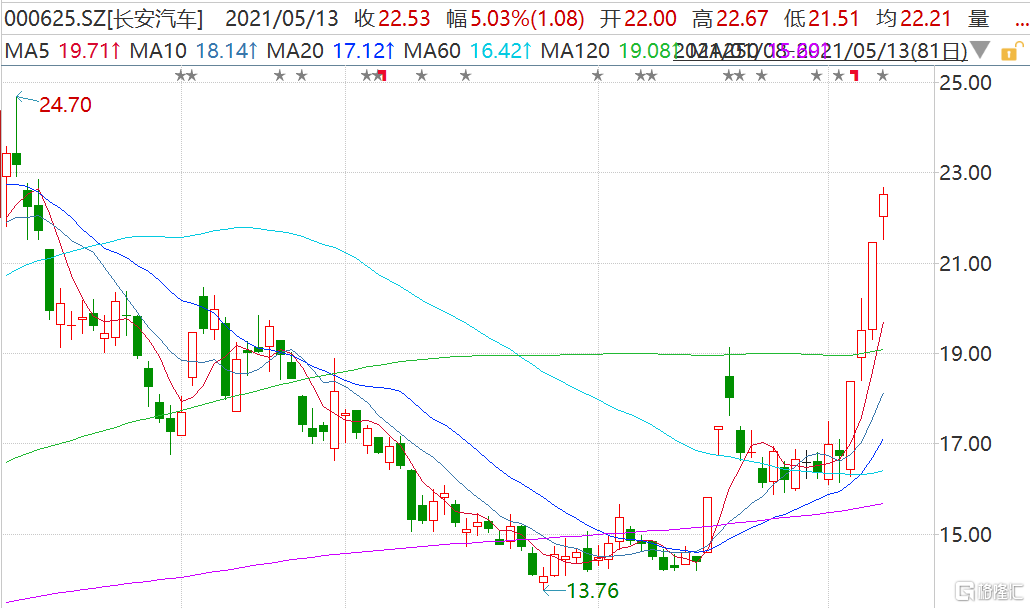Open the gray triangle dropdown beside the date range
This screenshot has width=1030, height=608.
[x=979, y=50]
